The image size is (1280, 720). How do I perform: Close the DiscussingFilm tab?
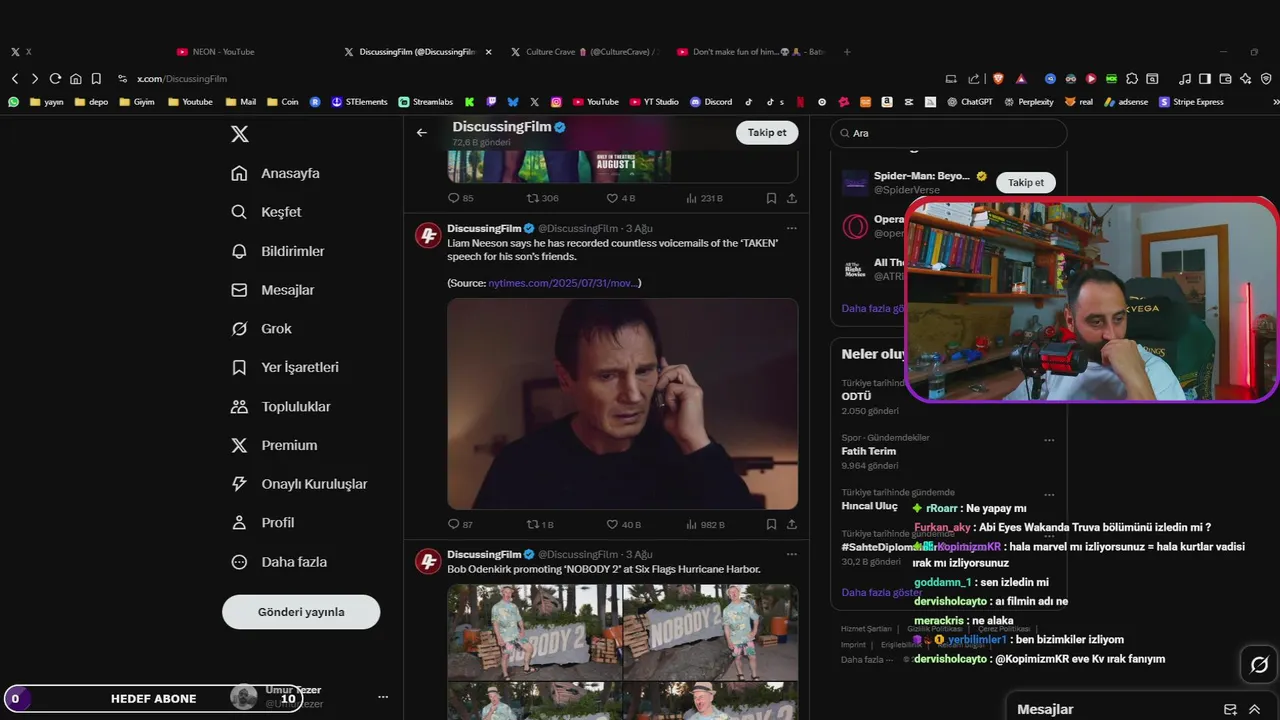point(489,52)
